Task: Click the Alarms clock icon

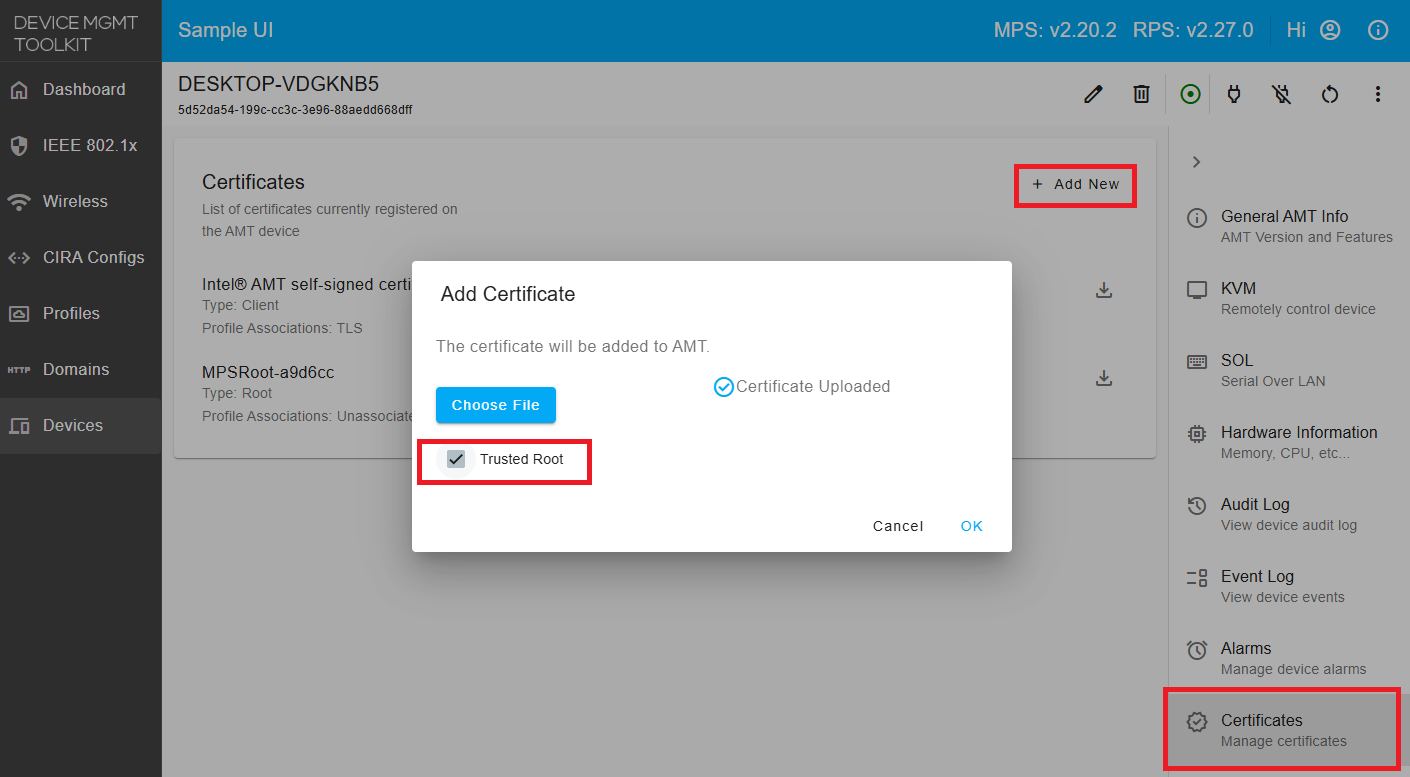Action: tap(1197, 650)
